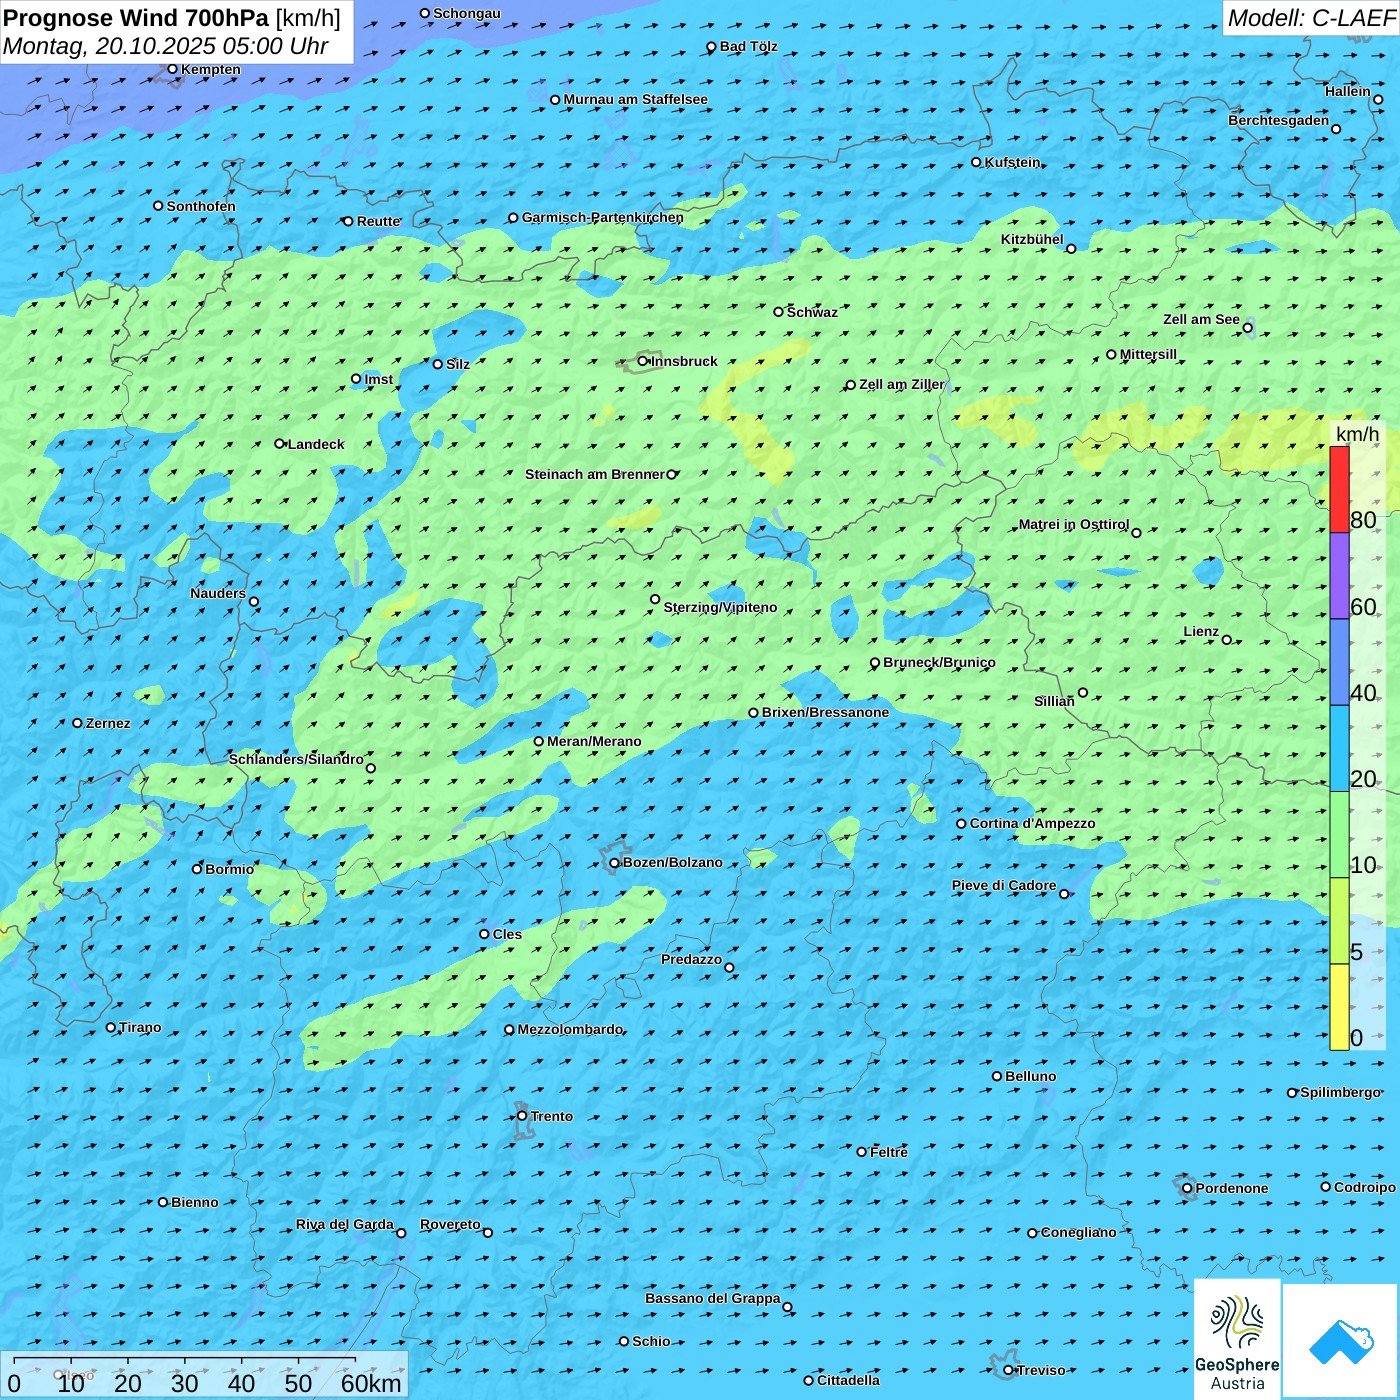1400x1400 pixels.
Task: Select the Kufstein location marker
Action: 977,162
